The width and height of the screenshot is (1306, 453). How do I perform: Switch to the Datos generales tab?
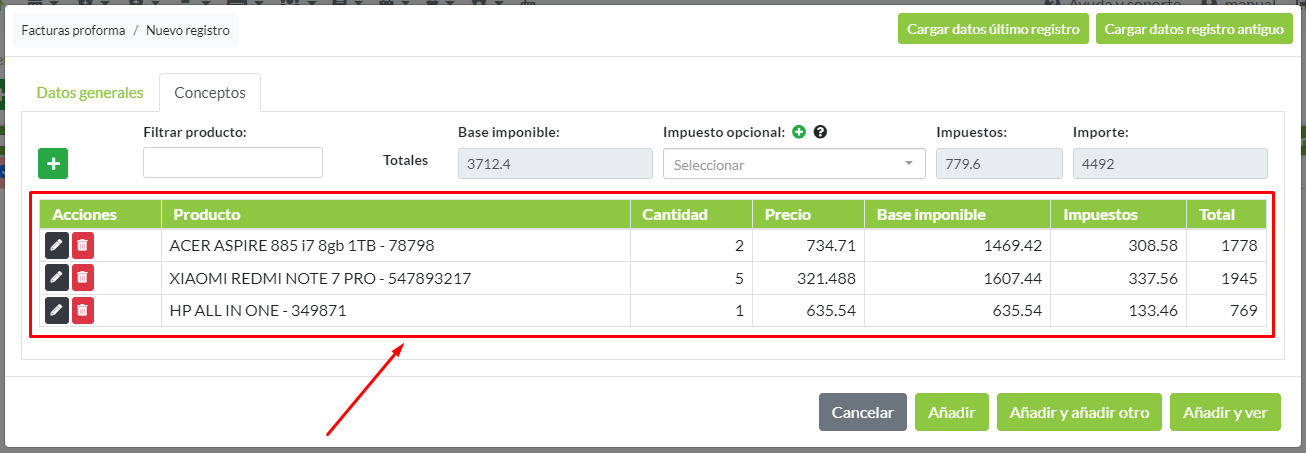(90, 93)
